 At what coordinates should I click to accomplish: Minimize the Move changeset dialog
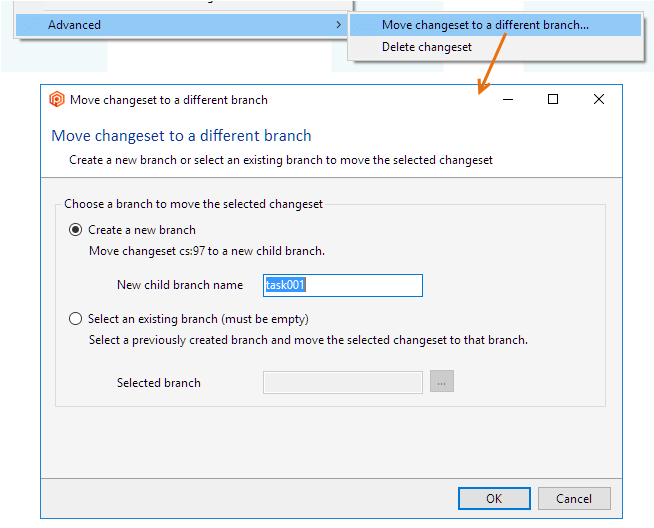pos(508,100)
